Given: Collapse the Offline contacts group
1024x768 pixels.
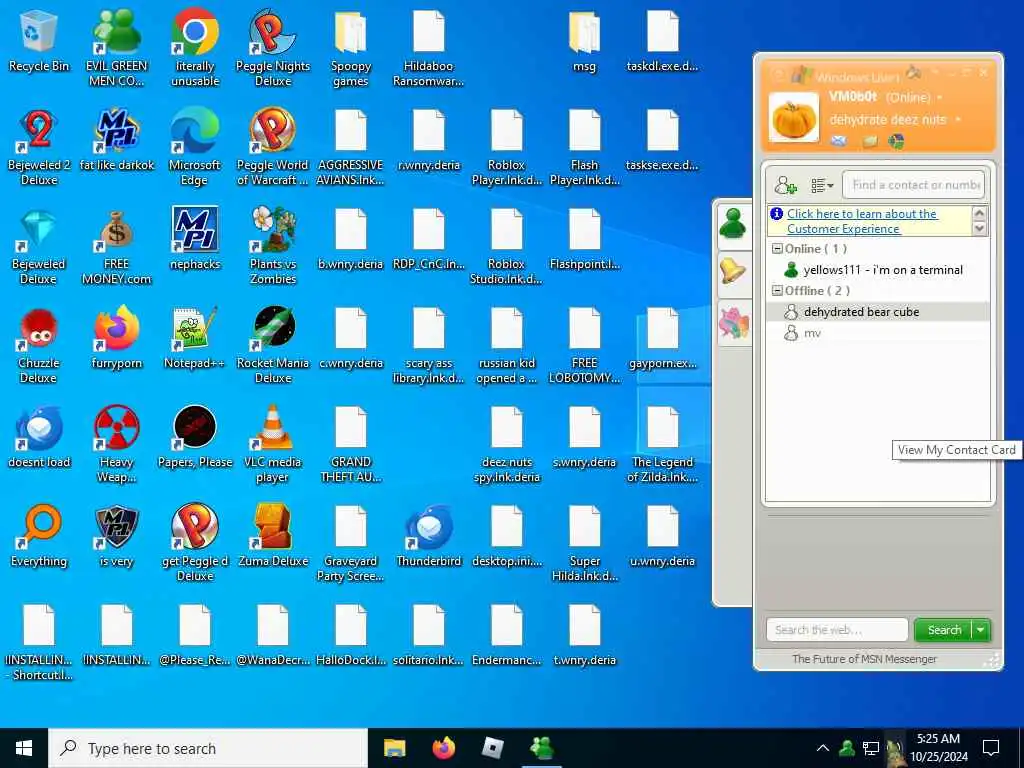Looking at the screenshot, I should click(777, 291).
